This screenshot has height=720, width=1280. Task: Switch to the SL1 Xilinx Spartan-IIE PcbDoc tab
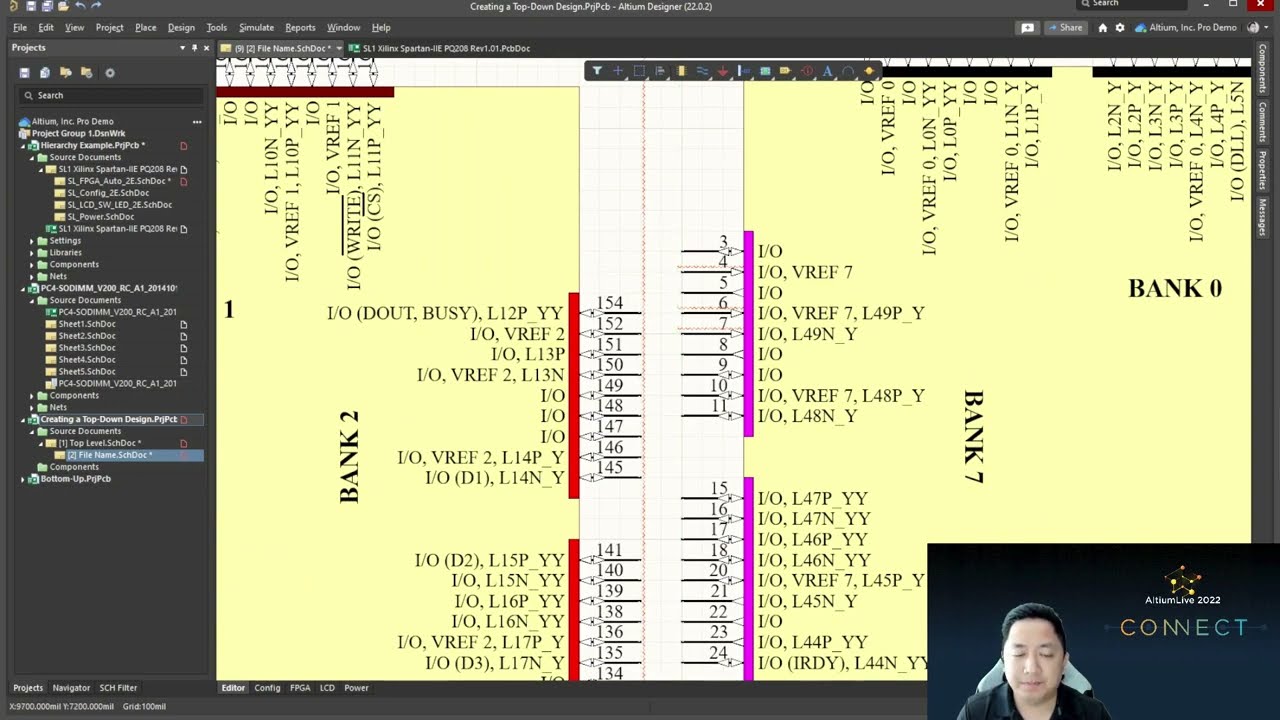(x=440, y=48)
